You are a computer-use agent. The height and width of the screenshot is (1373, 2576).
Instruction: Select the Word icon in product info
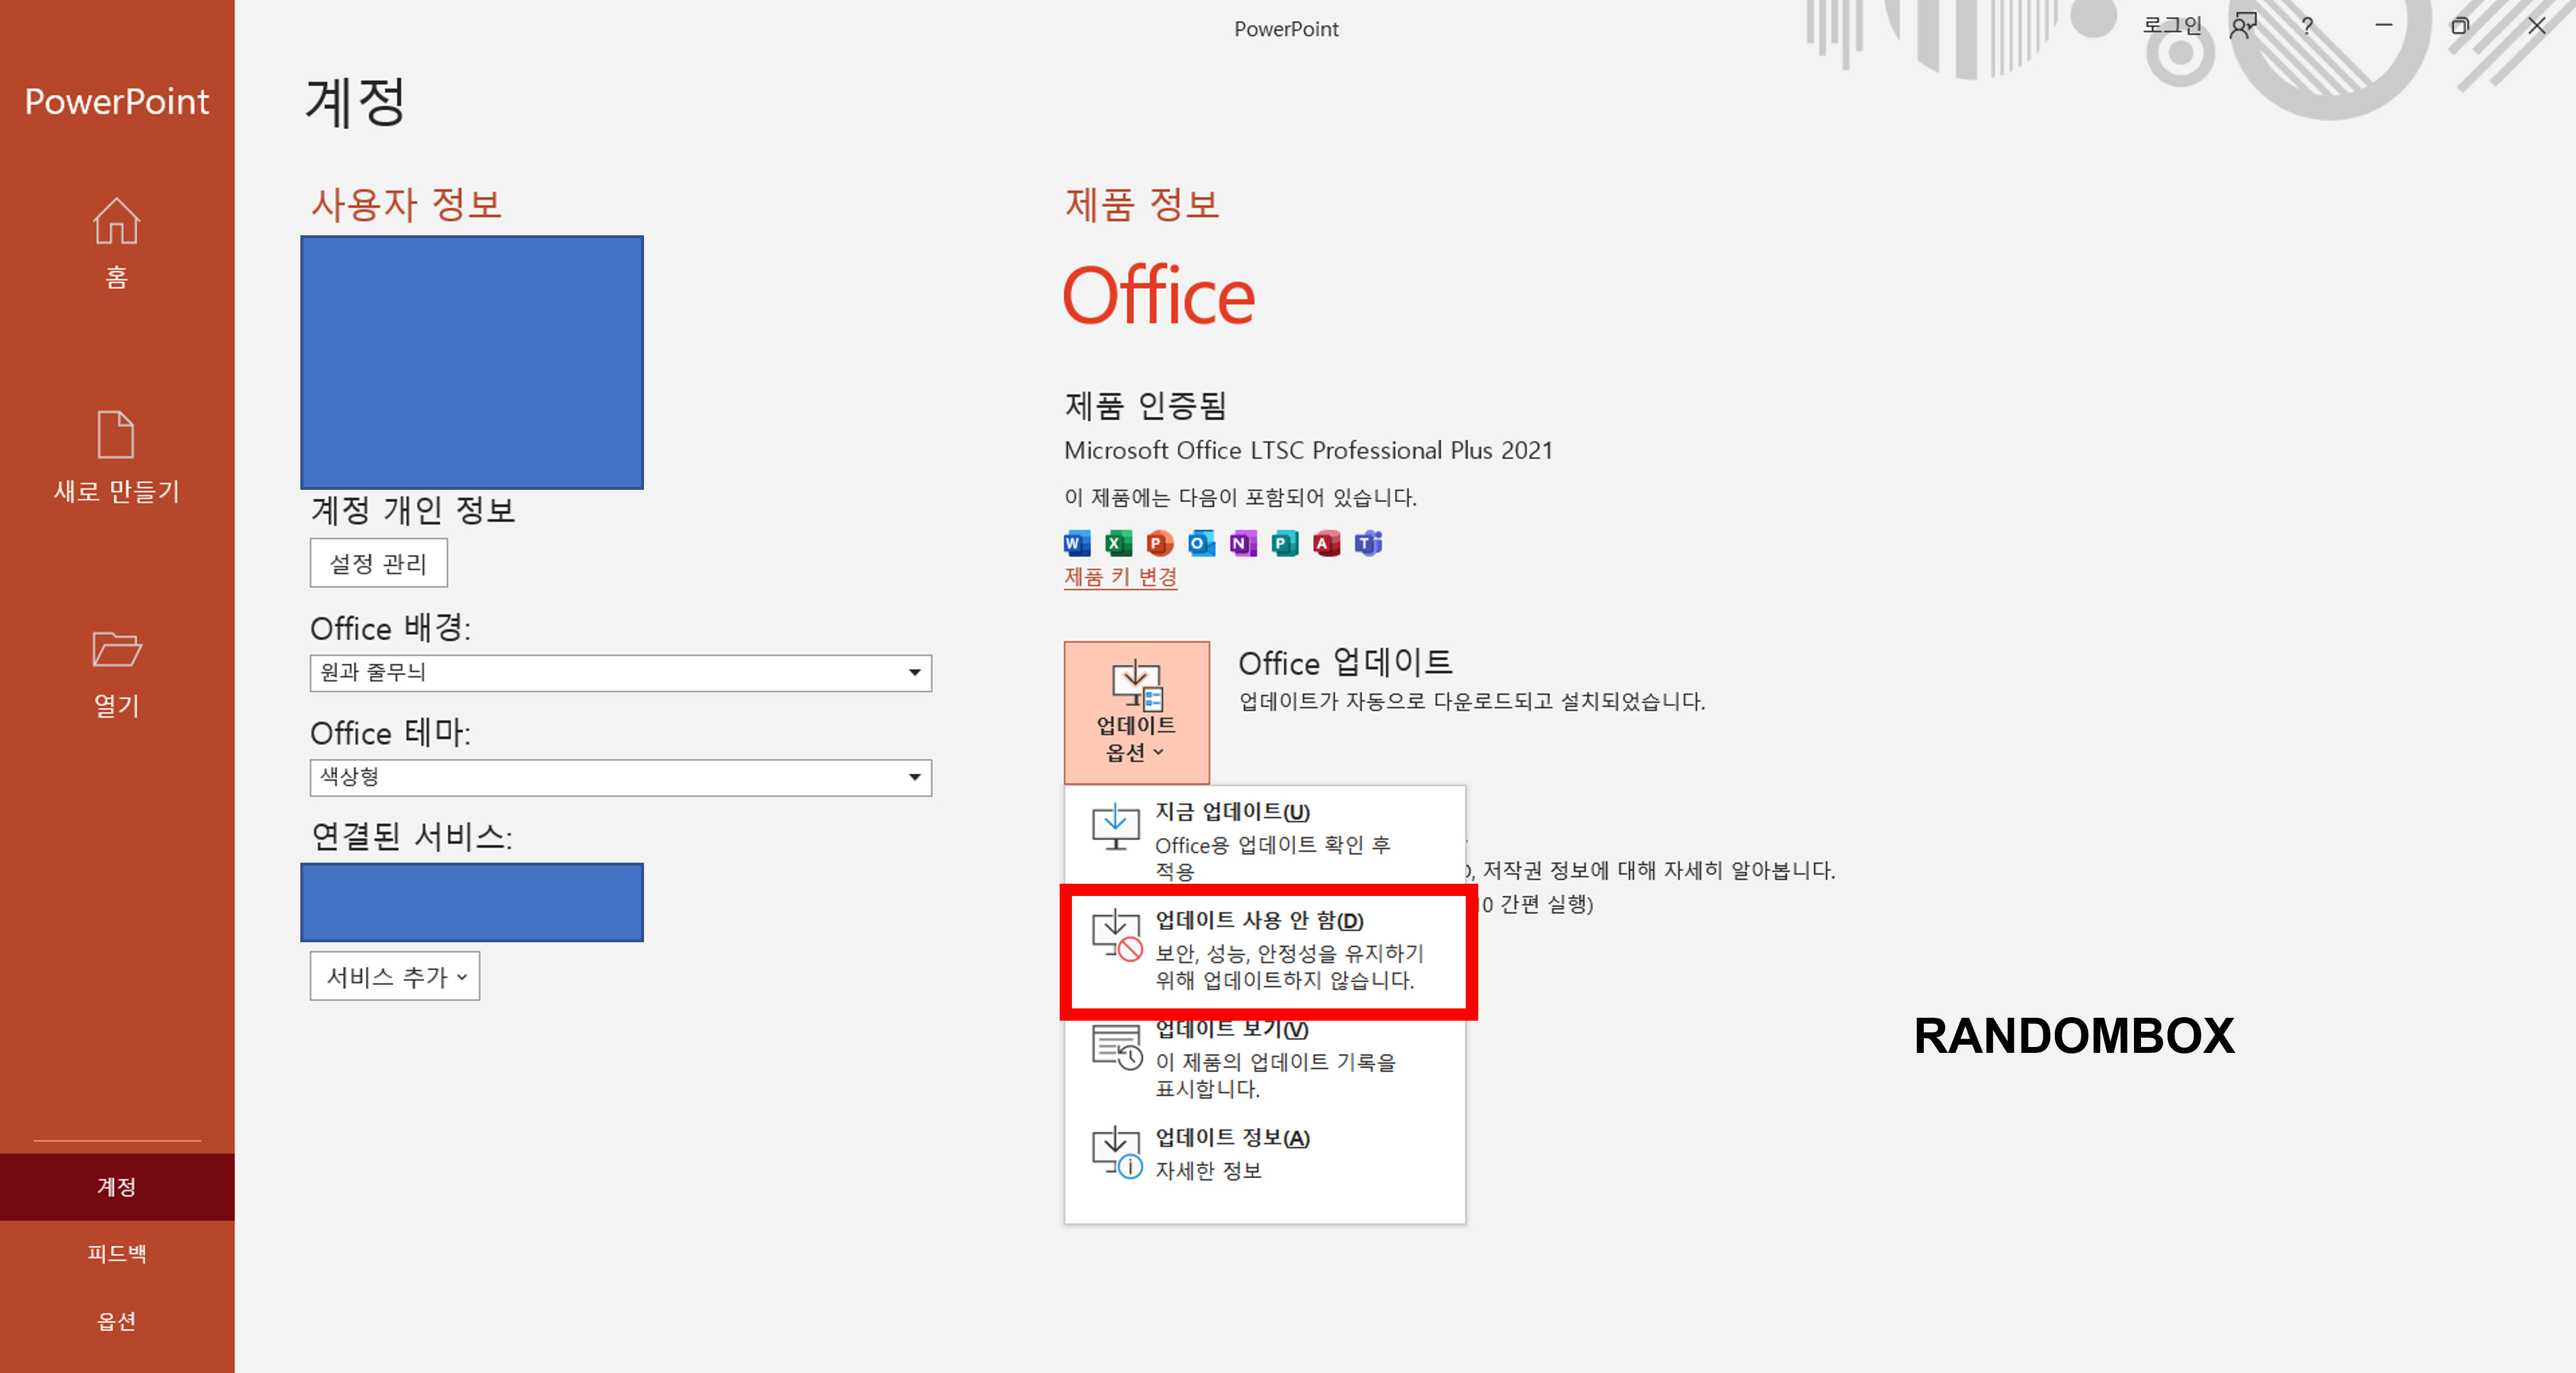point(1077,543)
